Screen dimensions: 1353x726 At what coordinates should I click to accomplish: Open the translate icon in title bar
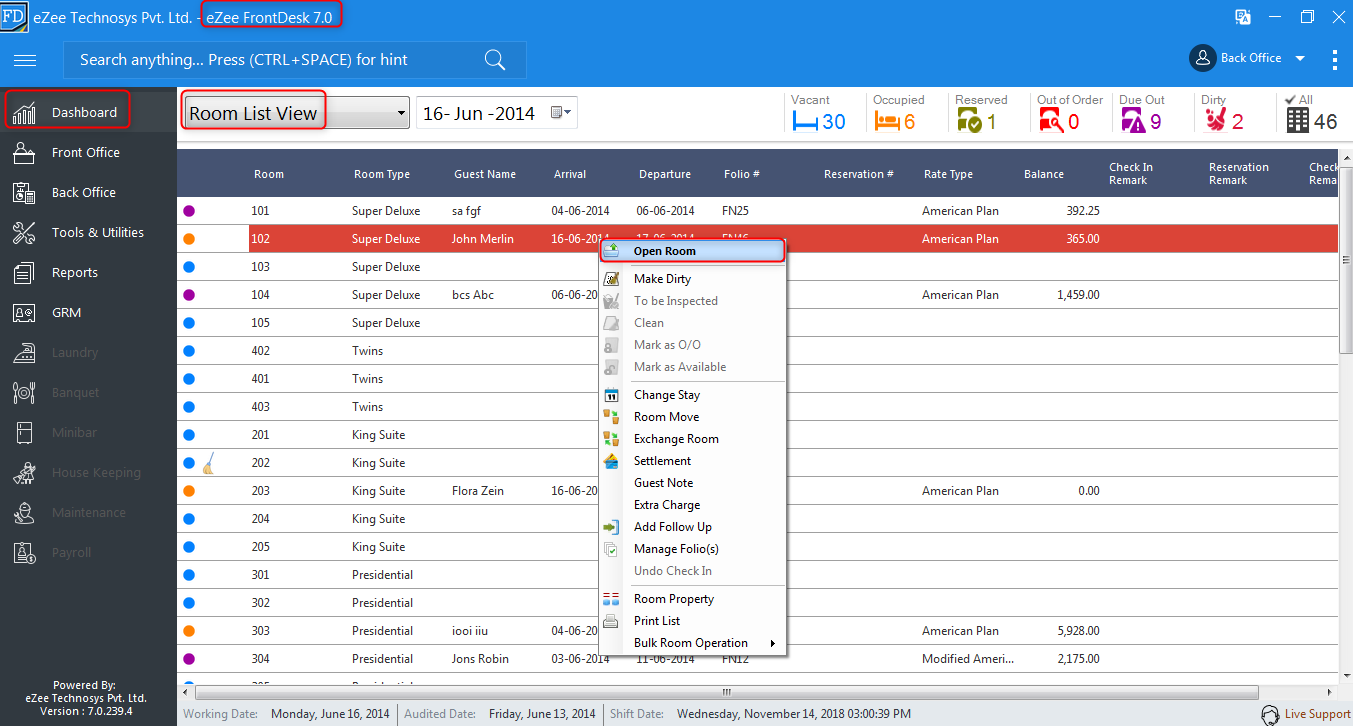1243,17
